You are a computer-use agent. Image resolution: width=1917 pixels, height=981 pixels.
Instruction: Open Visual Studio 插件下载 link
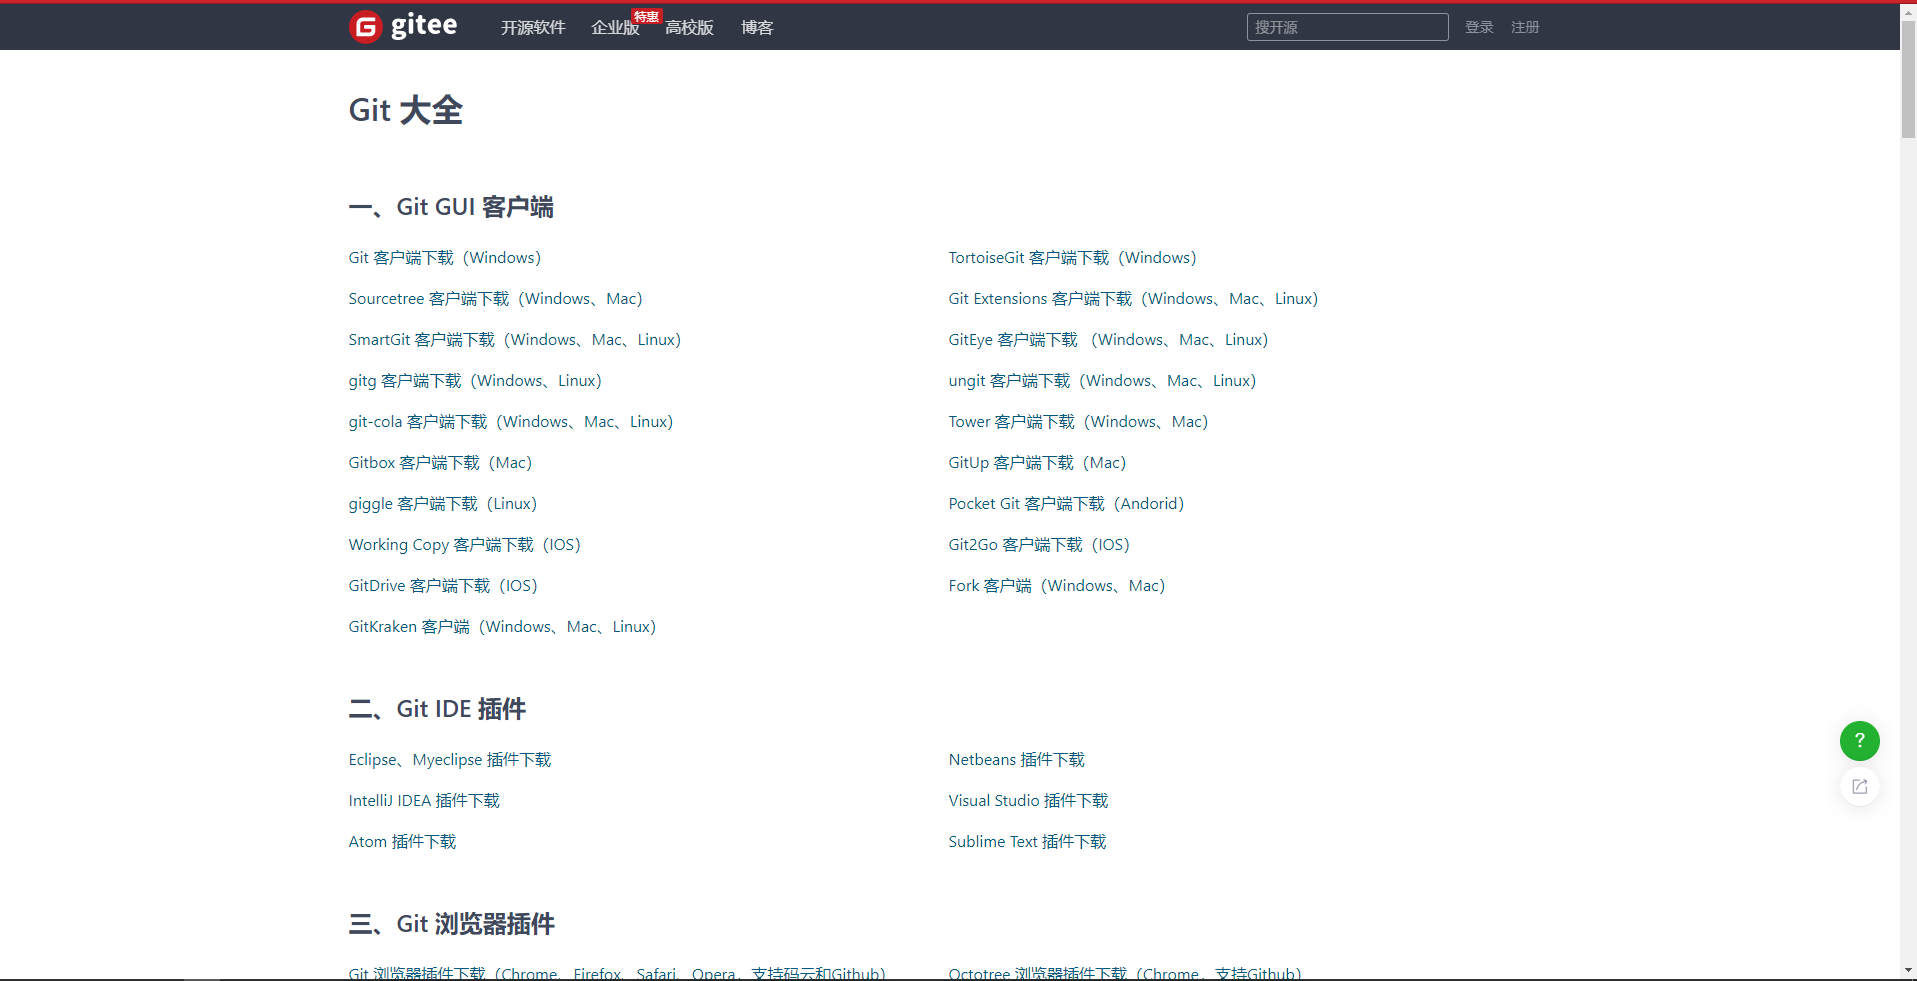coord(1029,801)
